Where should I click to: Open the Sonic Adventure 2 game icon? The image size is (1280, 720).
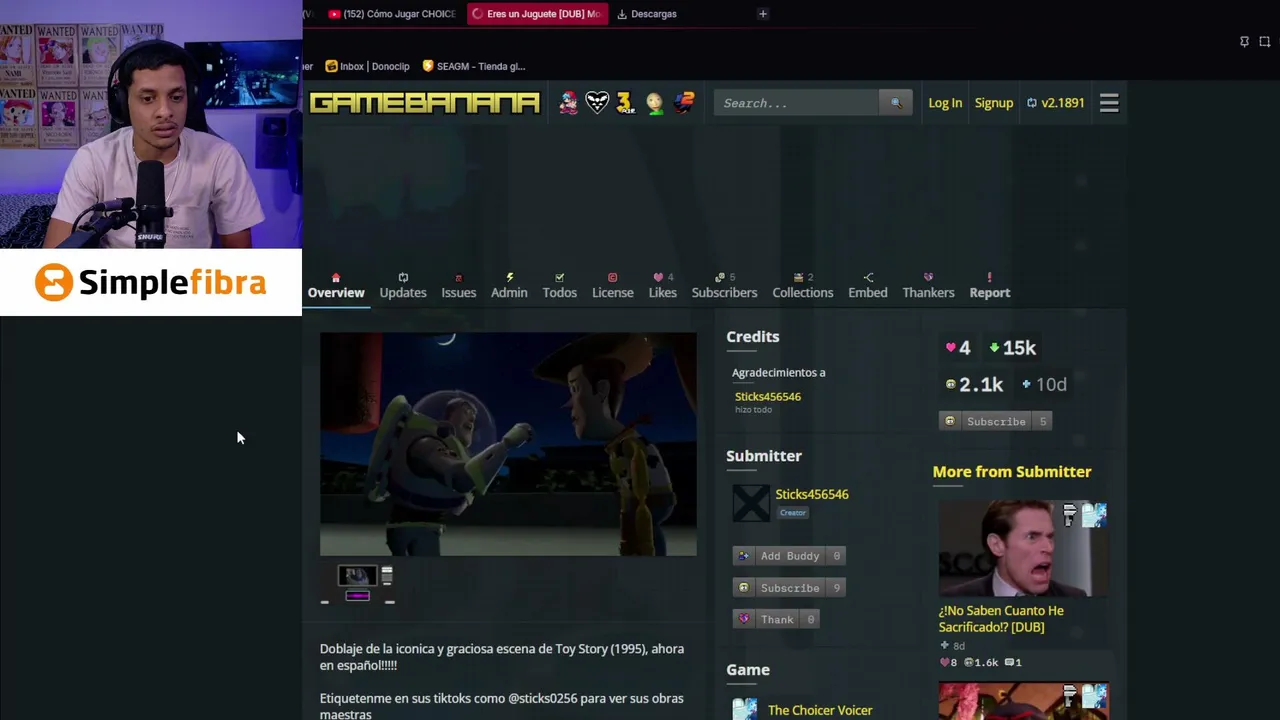pyautogui.click(x=684, y=103)
